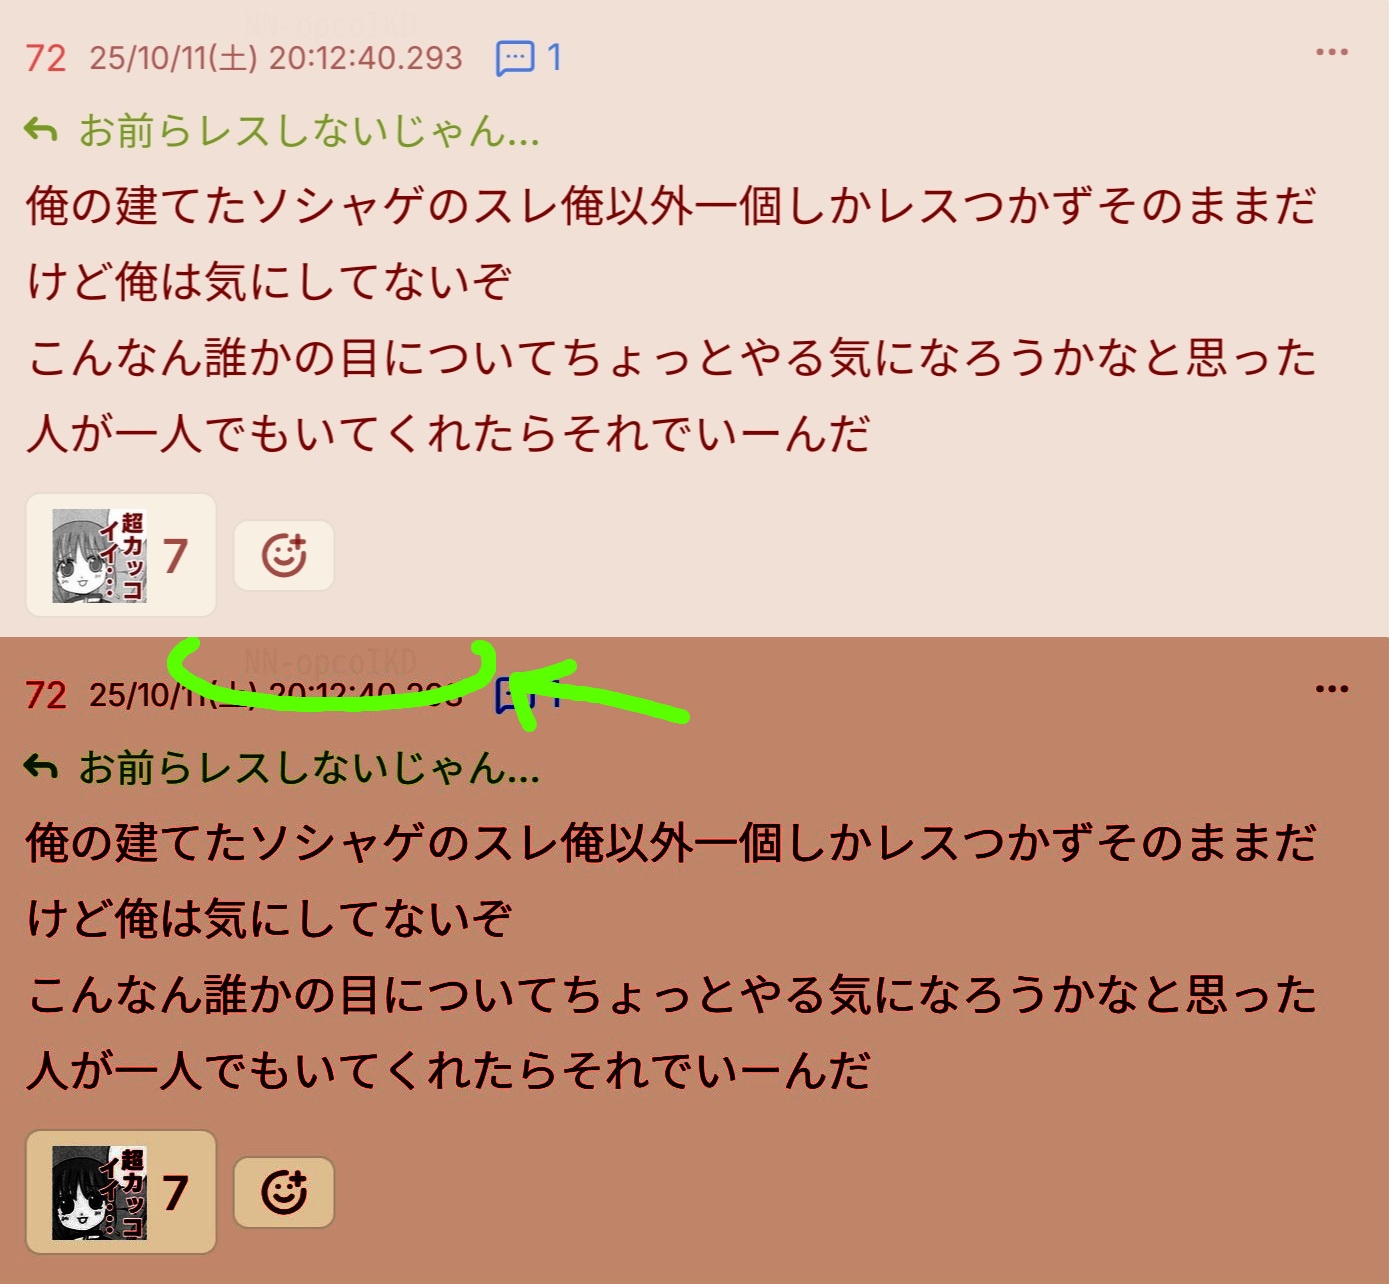Click the light post body text about ソシャゲ
Viewport: 1389px width, 1284px height.
(671, 319)
